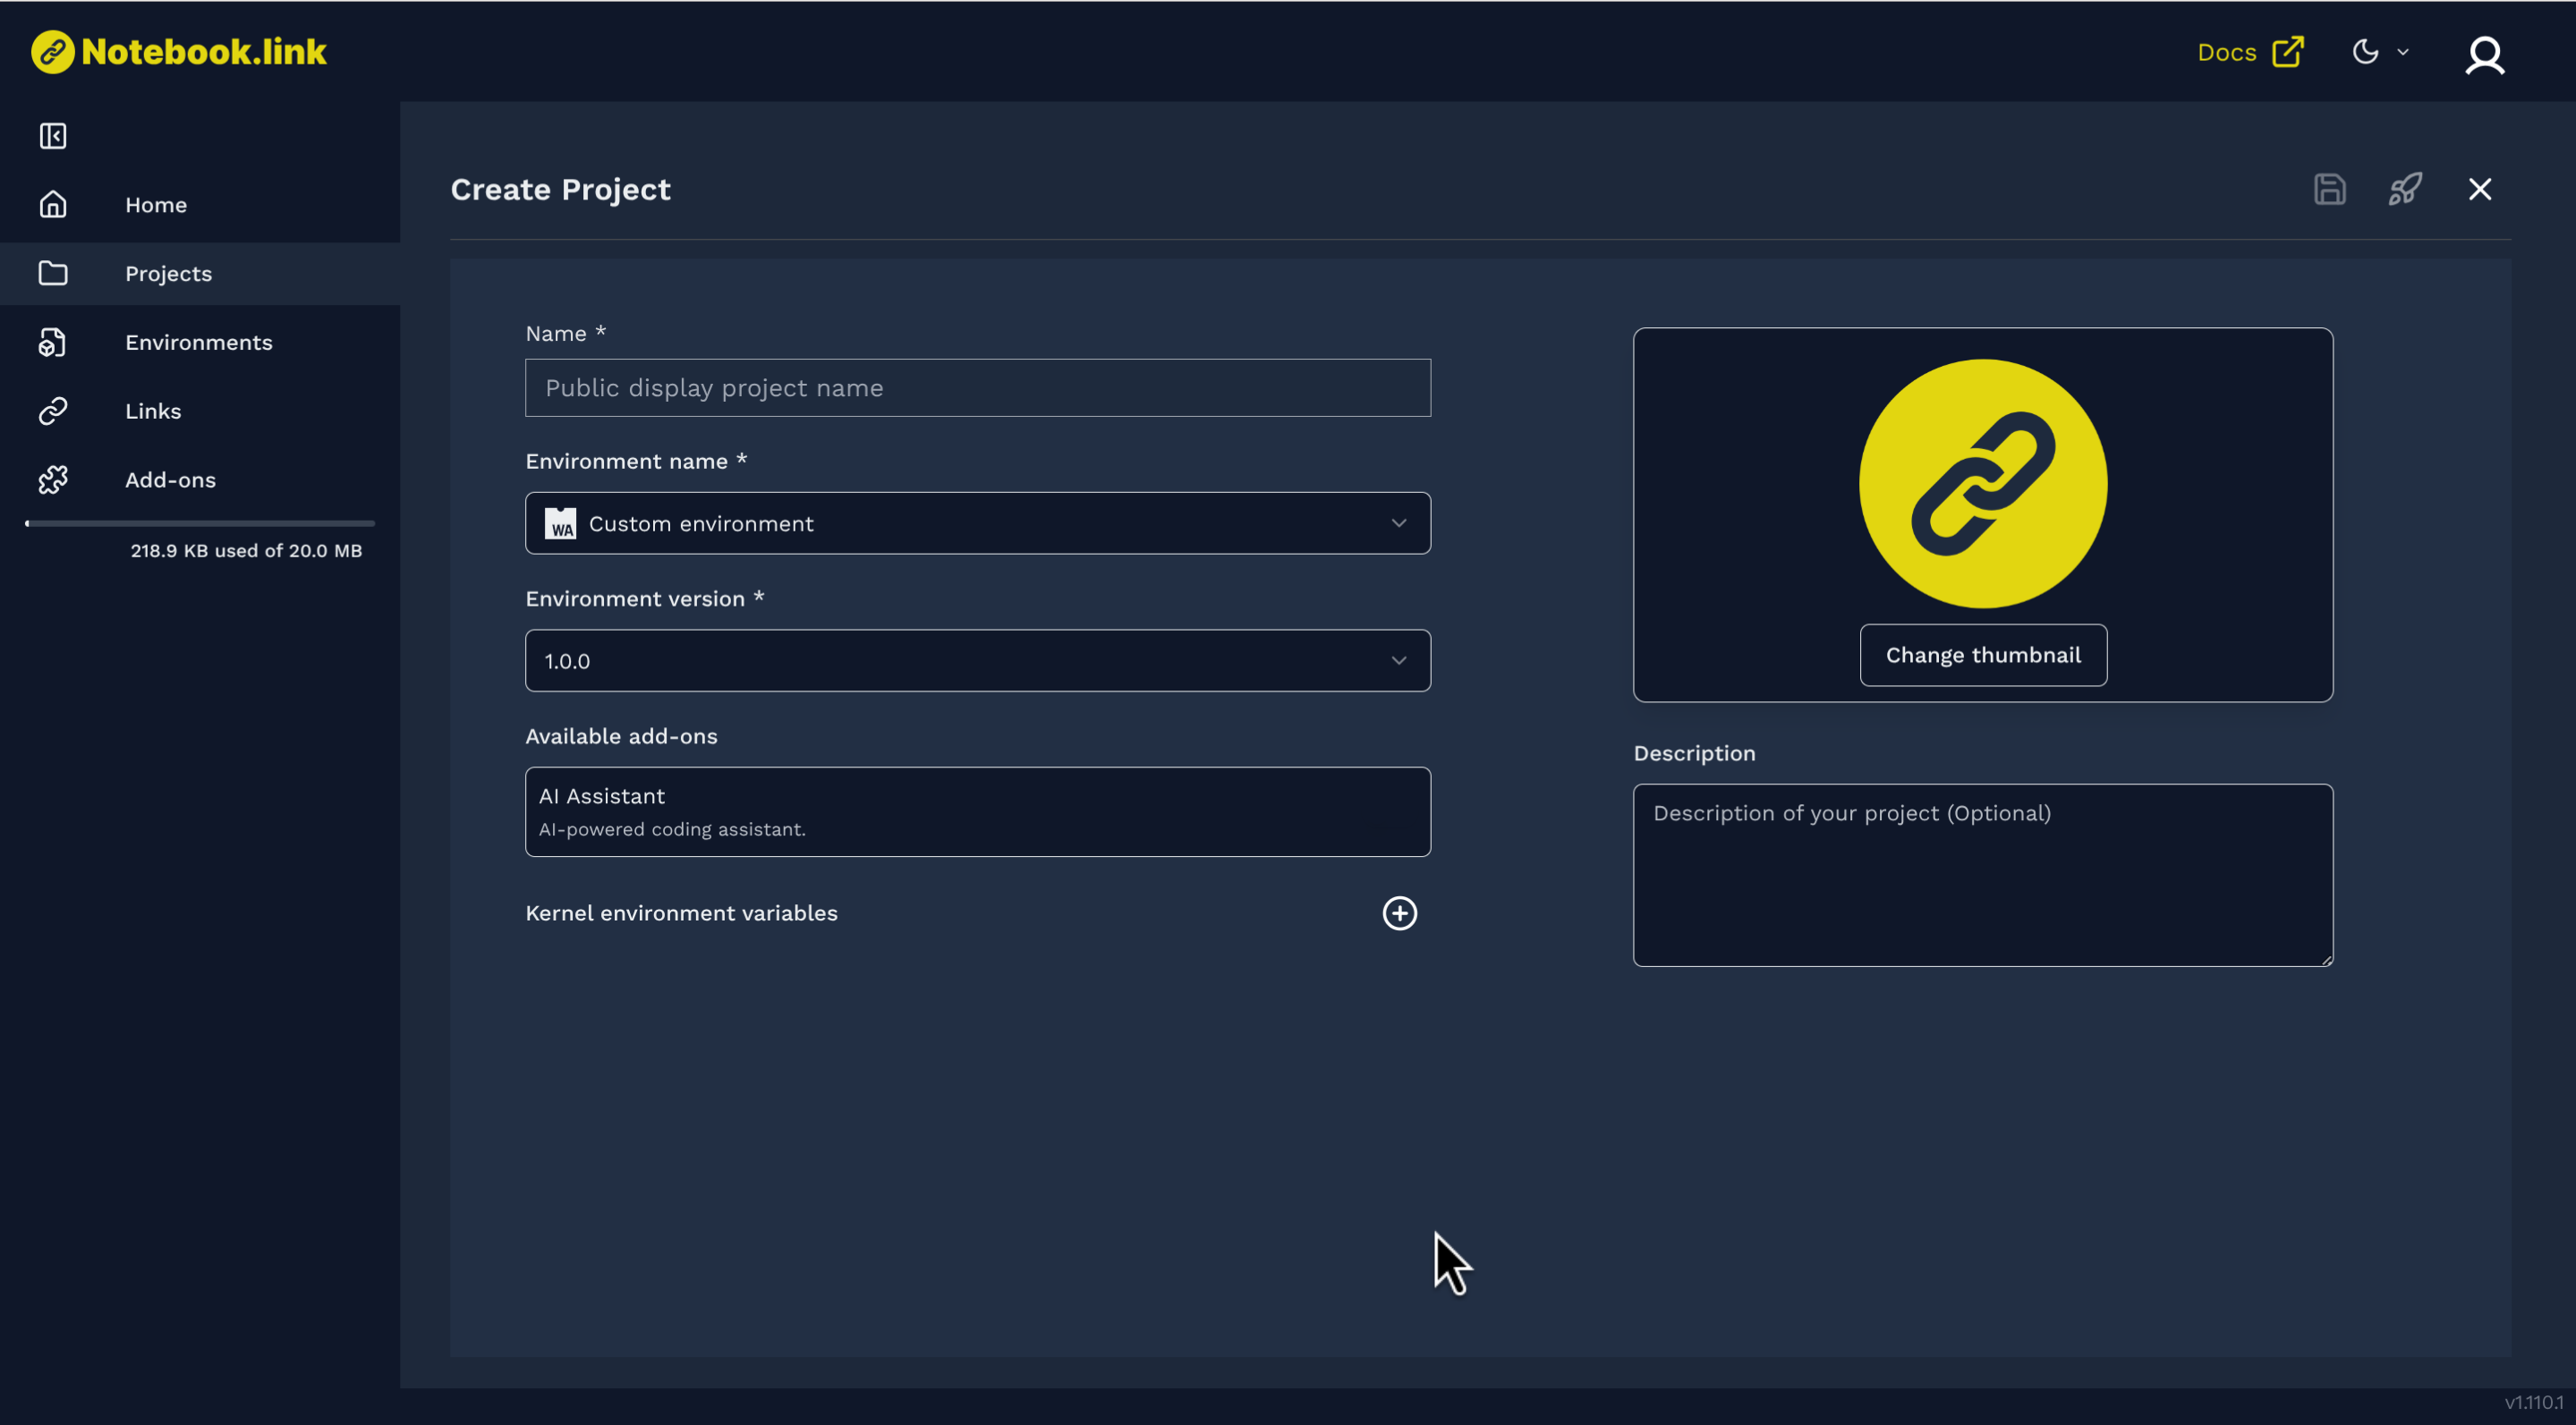Switch to the Projects section
The image size is (2576, 1425).
click(x=167, y=273)
